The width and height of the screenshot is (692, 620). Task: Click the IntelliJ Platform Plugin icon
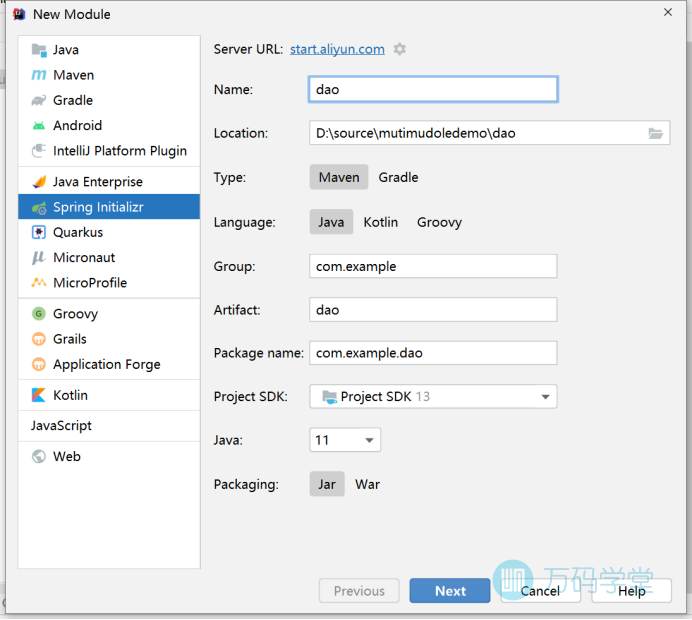coord(39,151)
